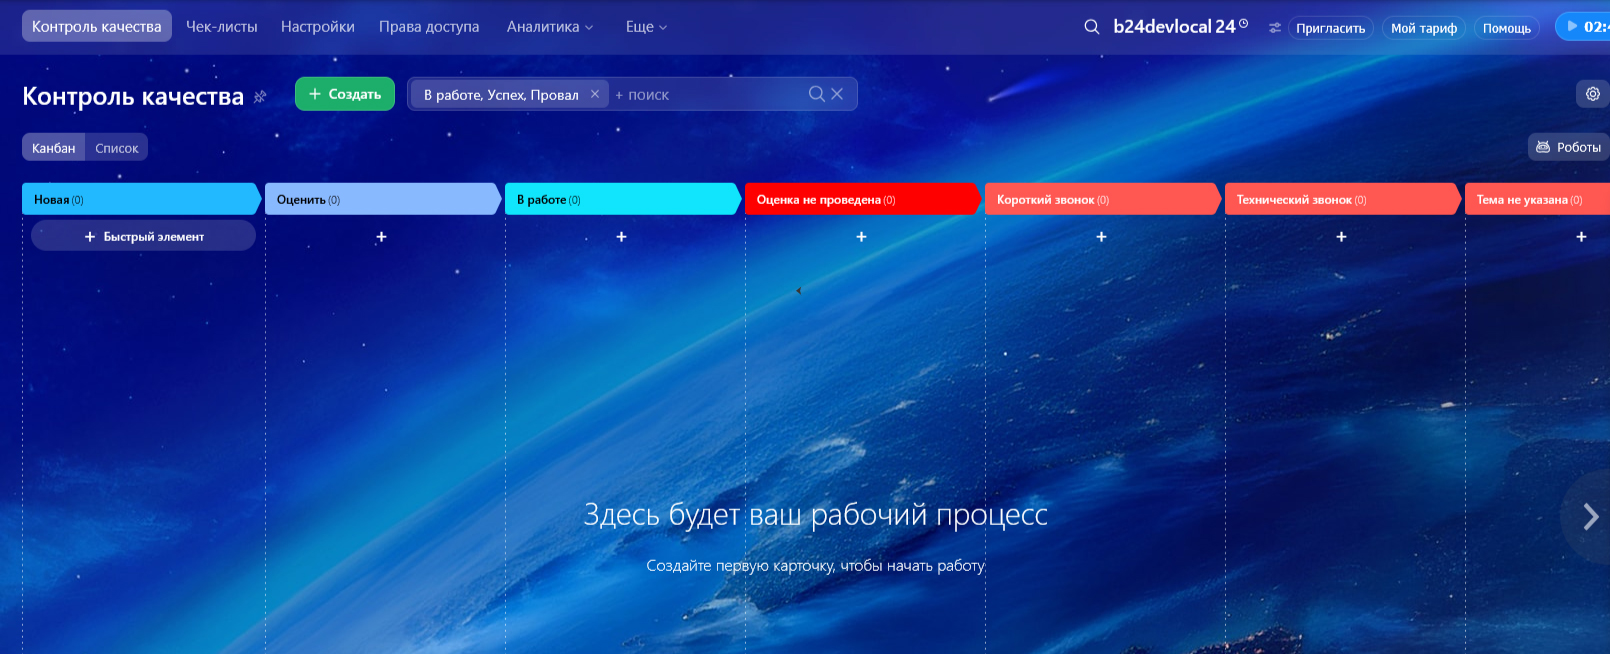Click the pin star icon beside page title
Image resolution: width=1610 pixels, height=654 pixels.
[x=260, y=97]
